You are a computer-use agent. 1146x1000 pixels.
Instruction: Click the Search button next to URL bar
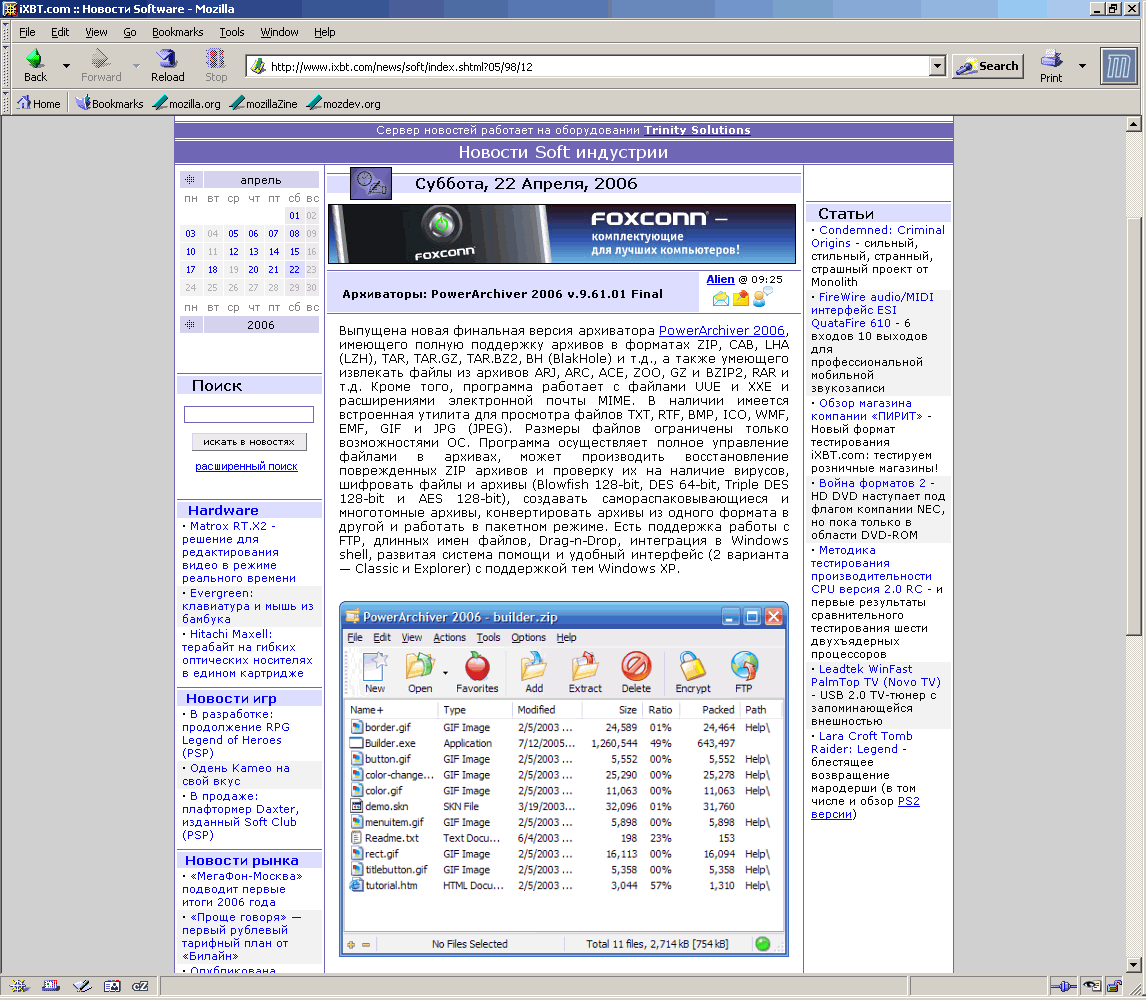tap(988, 67)
